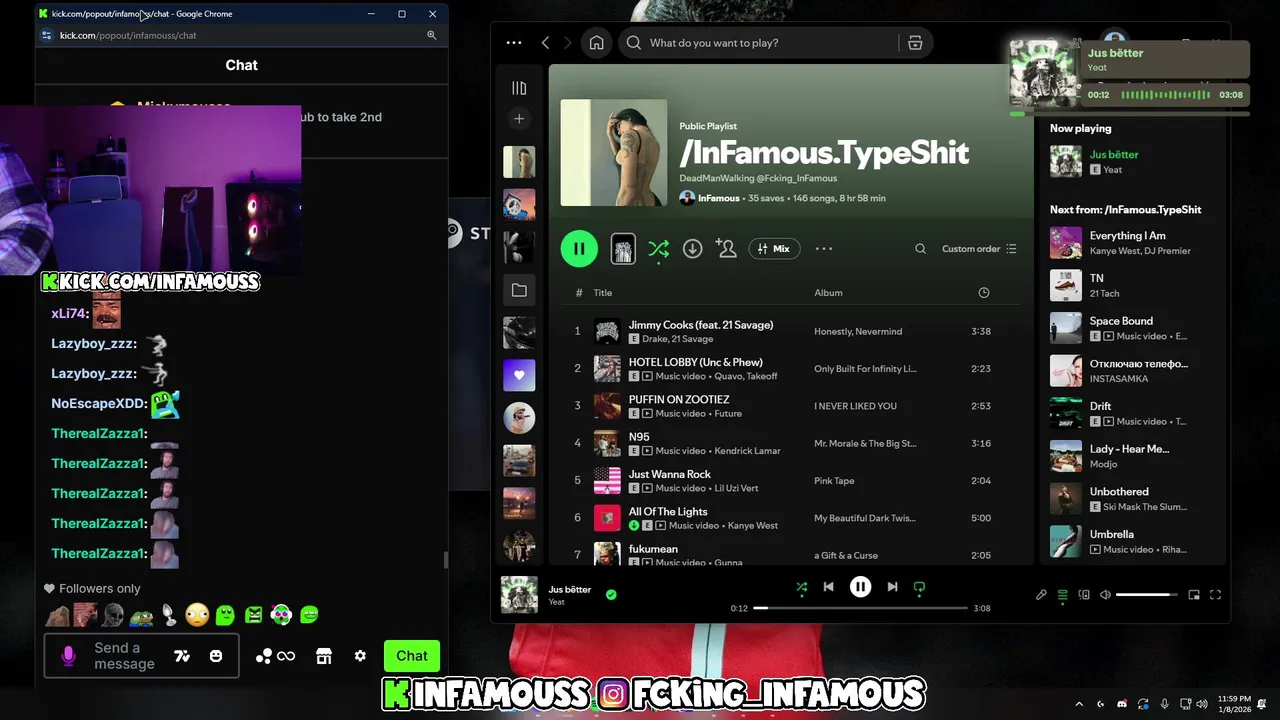The height and width of the screenshot is (720, 1280).
Task: Toggle repeat in the player bar
Action: [919, 587]
